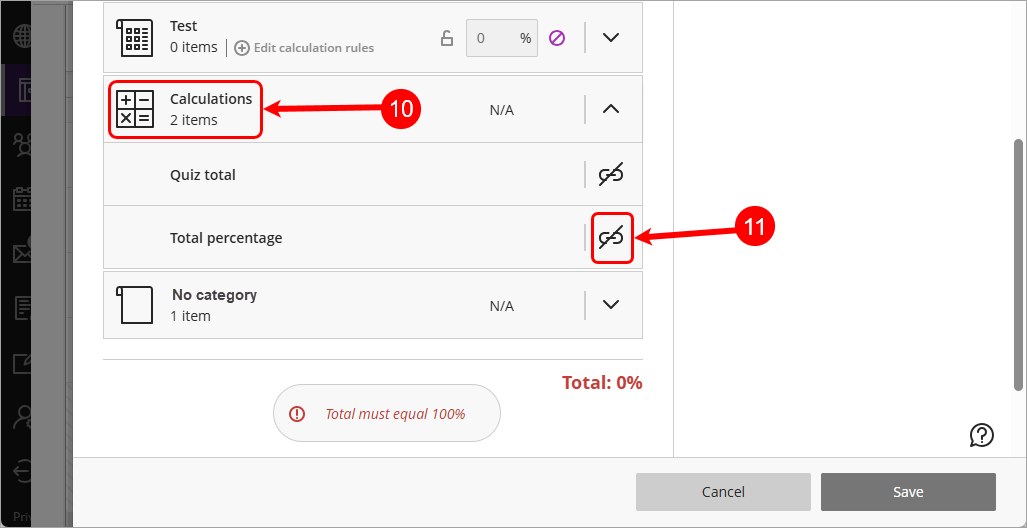Click Edit calculation rules link
Screen dimensions: 1027x528
coord(305,48)
